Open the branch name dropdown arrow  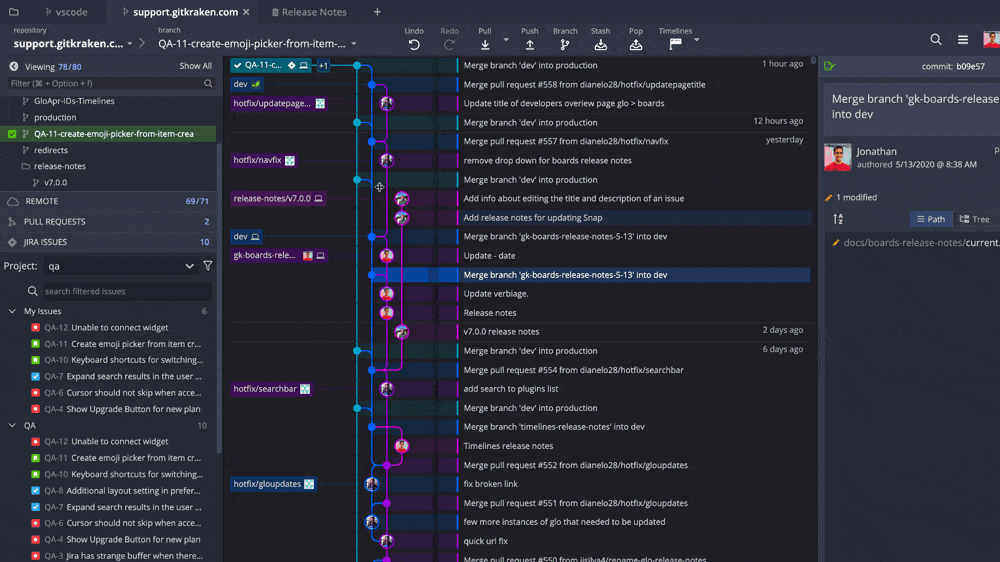click(x=354, y=44)
